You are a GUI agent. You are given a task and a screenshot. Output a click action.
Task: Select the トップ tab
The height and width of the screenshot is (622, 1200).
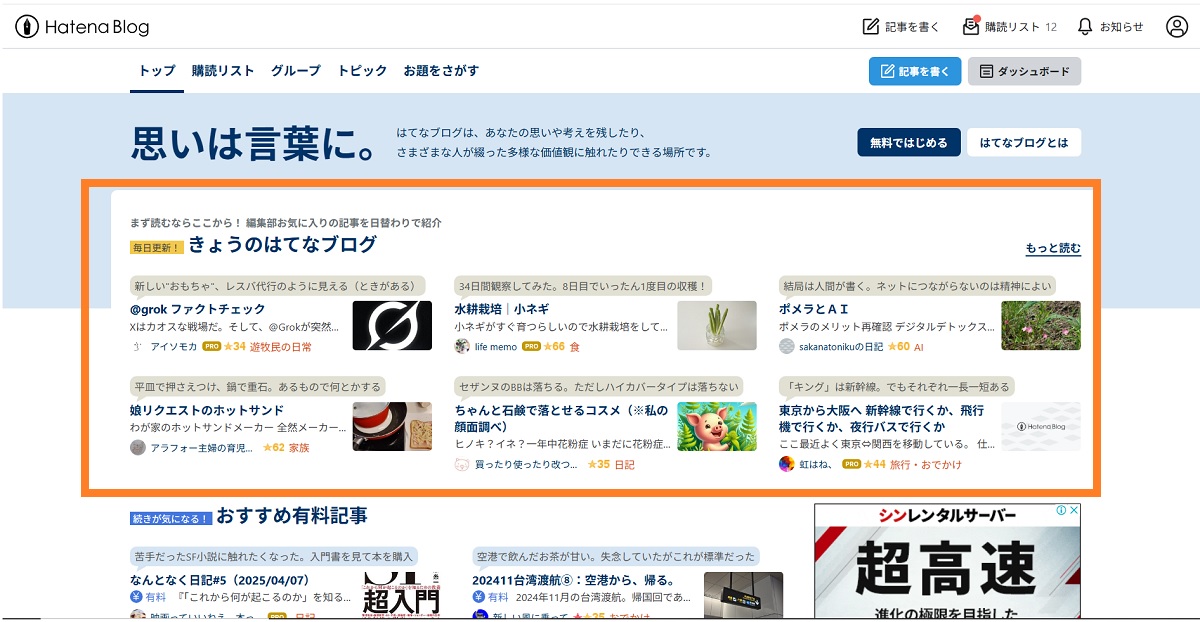tap(157, 71)
